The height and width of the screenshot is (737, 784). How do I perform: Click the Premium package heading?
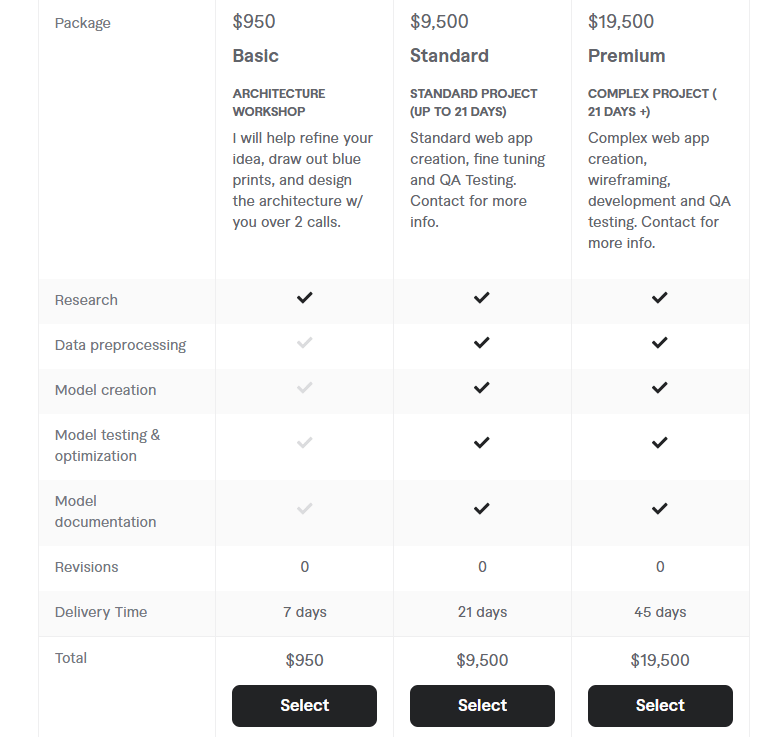(626, 56)
